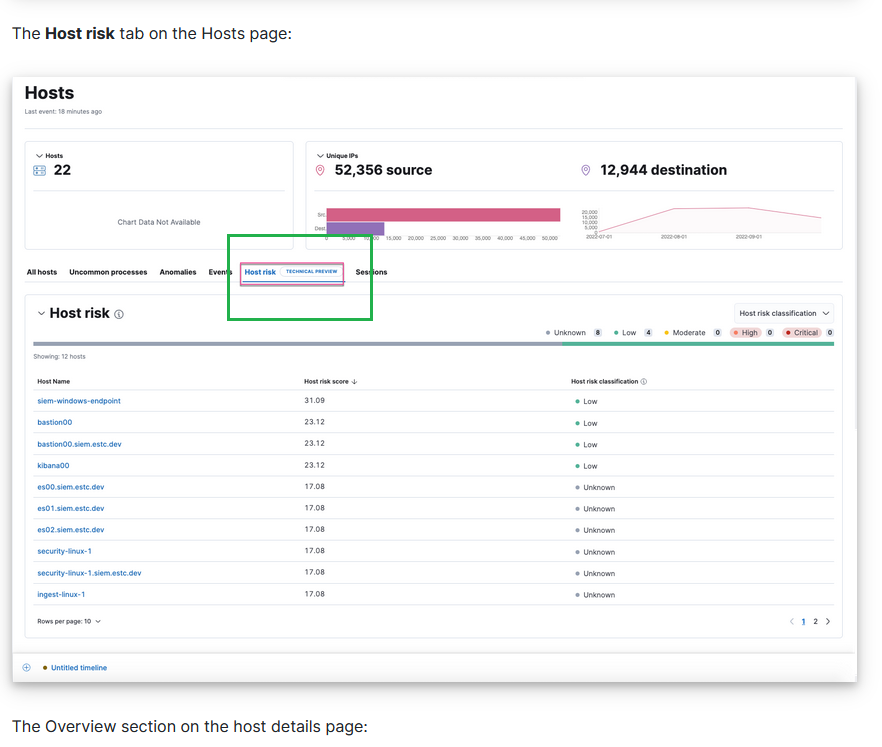Image resolution: width=882 pixels, height=747 pixels.
Task: Click the '52,356 source' value
Action: pos(383,170)
